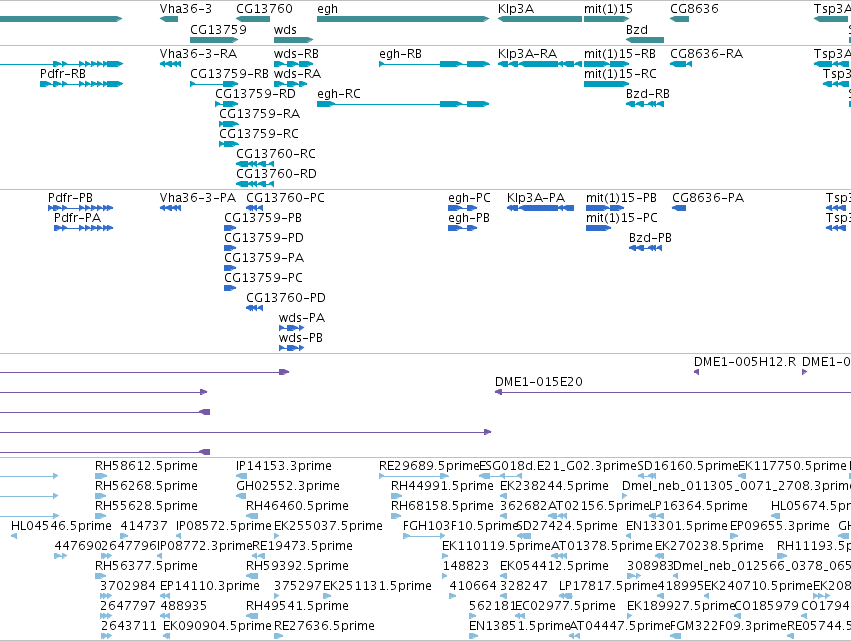This screenshot has width=851, height=641.
Task: Click the mit(1)15-RB transcript glyph
Action: [607, 64]
